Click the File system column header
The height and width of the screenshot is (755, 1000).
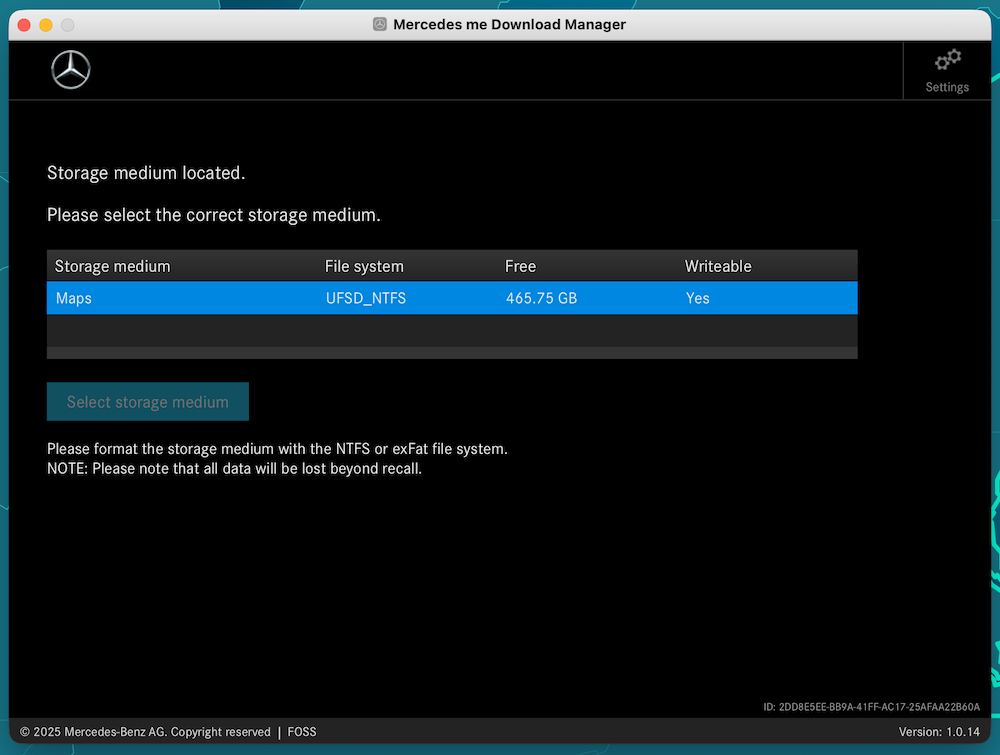coord(364,266)
